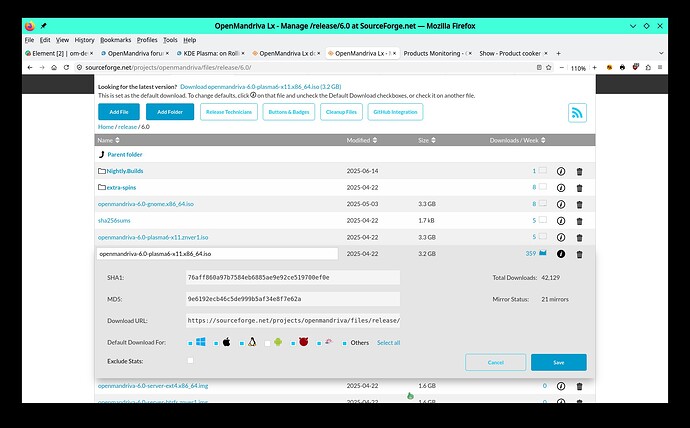Zoom in with the plus icon
This screenshot has width=690, height=428.
[595, 67]
